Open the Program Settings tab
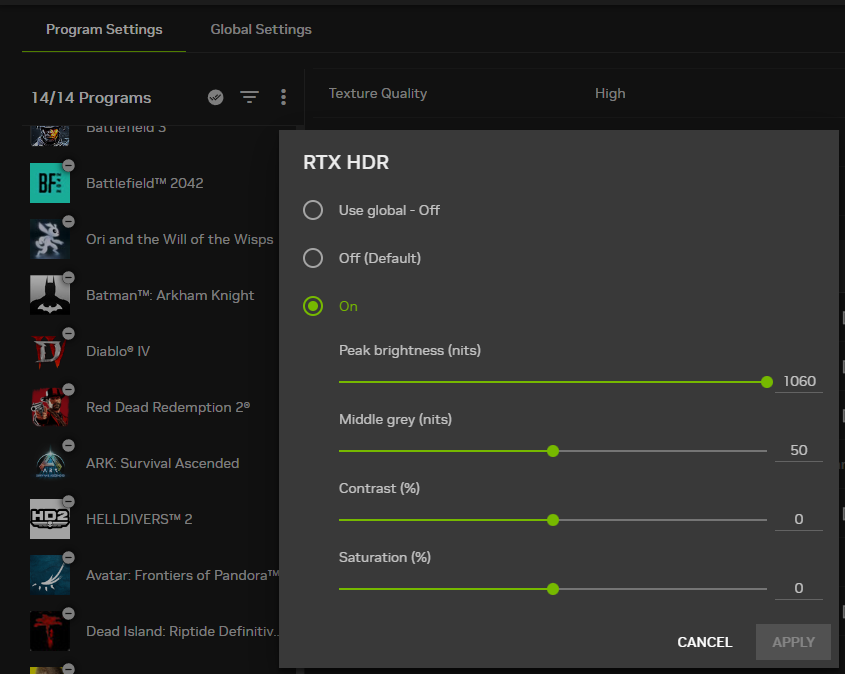The width and height of the screenshot is (845, 674). click(104, 29)
